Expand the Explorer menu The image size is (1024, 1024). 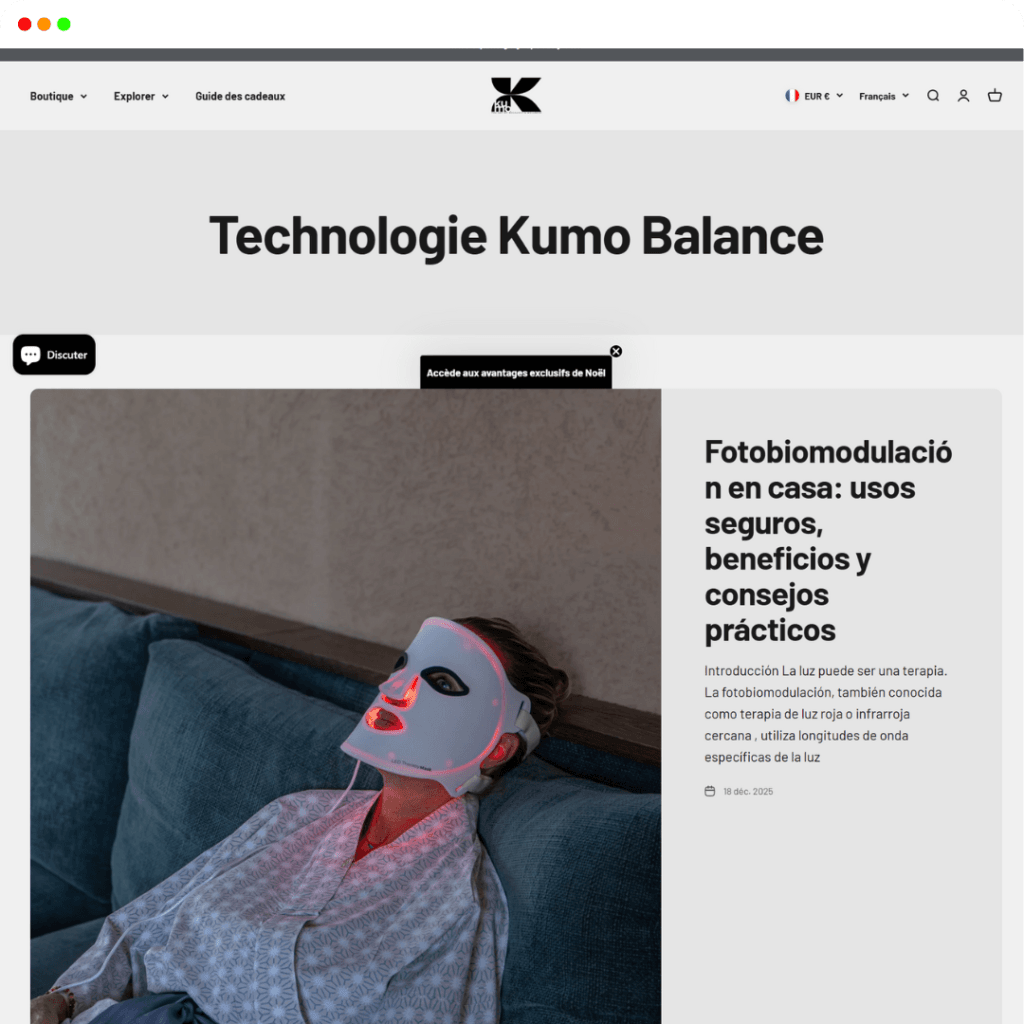tap(141, 96)
